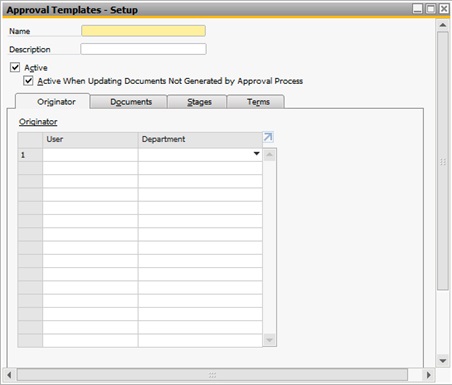Expand the Originator table with arrow icon
The height and width of the screenshot is (385, 452).
tap(268, 137)
